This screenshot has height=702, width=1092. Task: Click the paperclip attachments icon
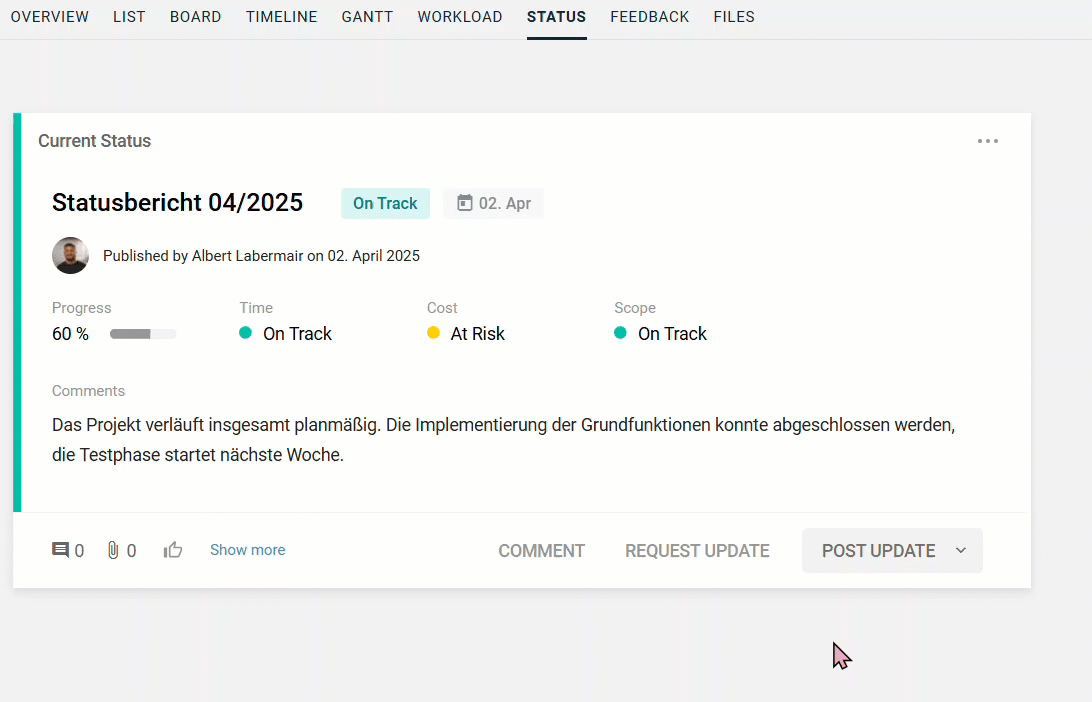click(113, 550)
